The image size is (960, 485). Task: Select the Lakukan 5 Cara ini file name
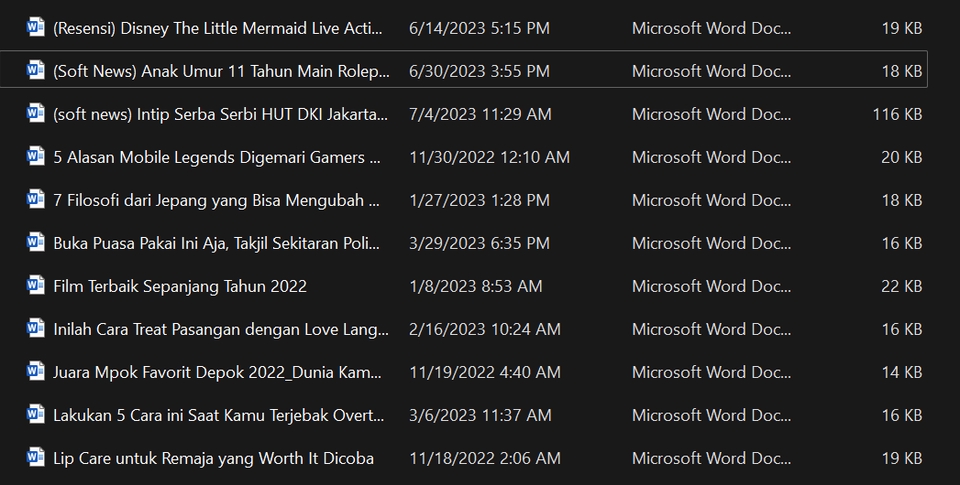click(218, 415)
